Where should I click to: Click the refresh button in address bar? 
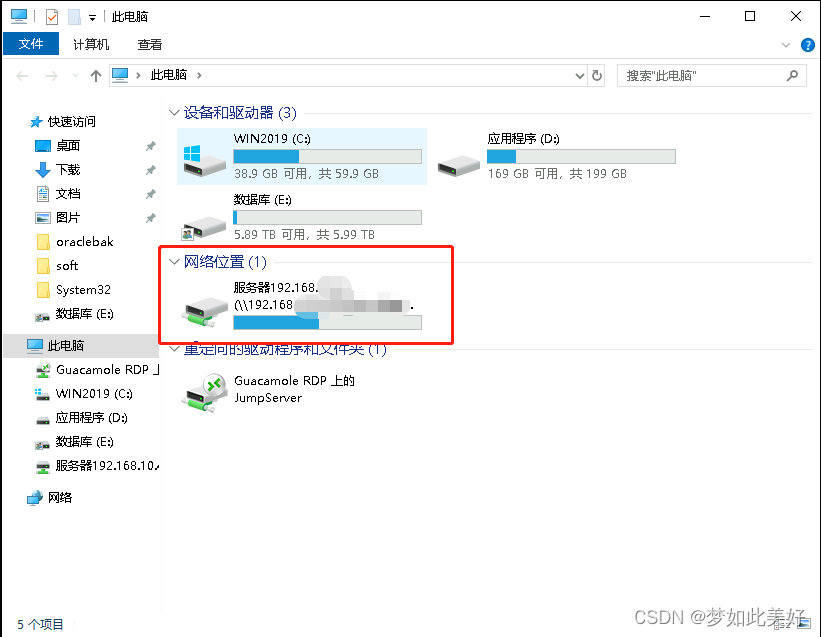596,76
